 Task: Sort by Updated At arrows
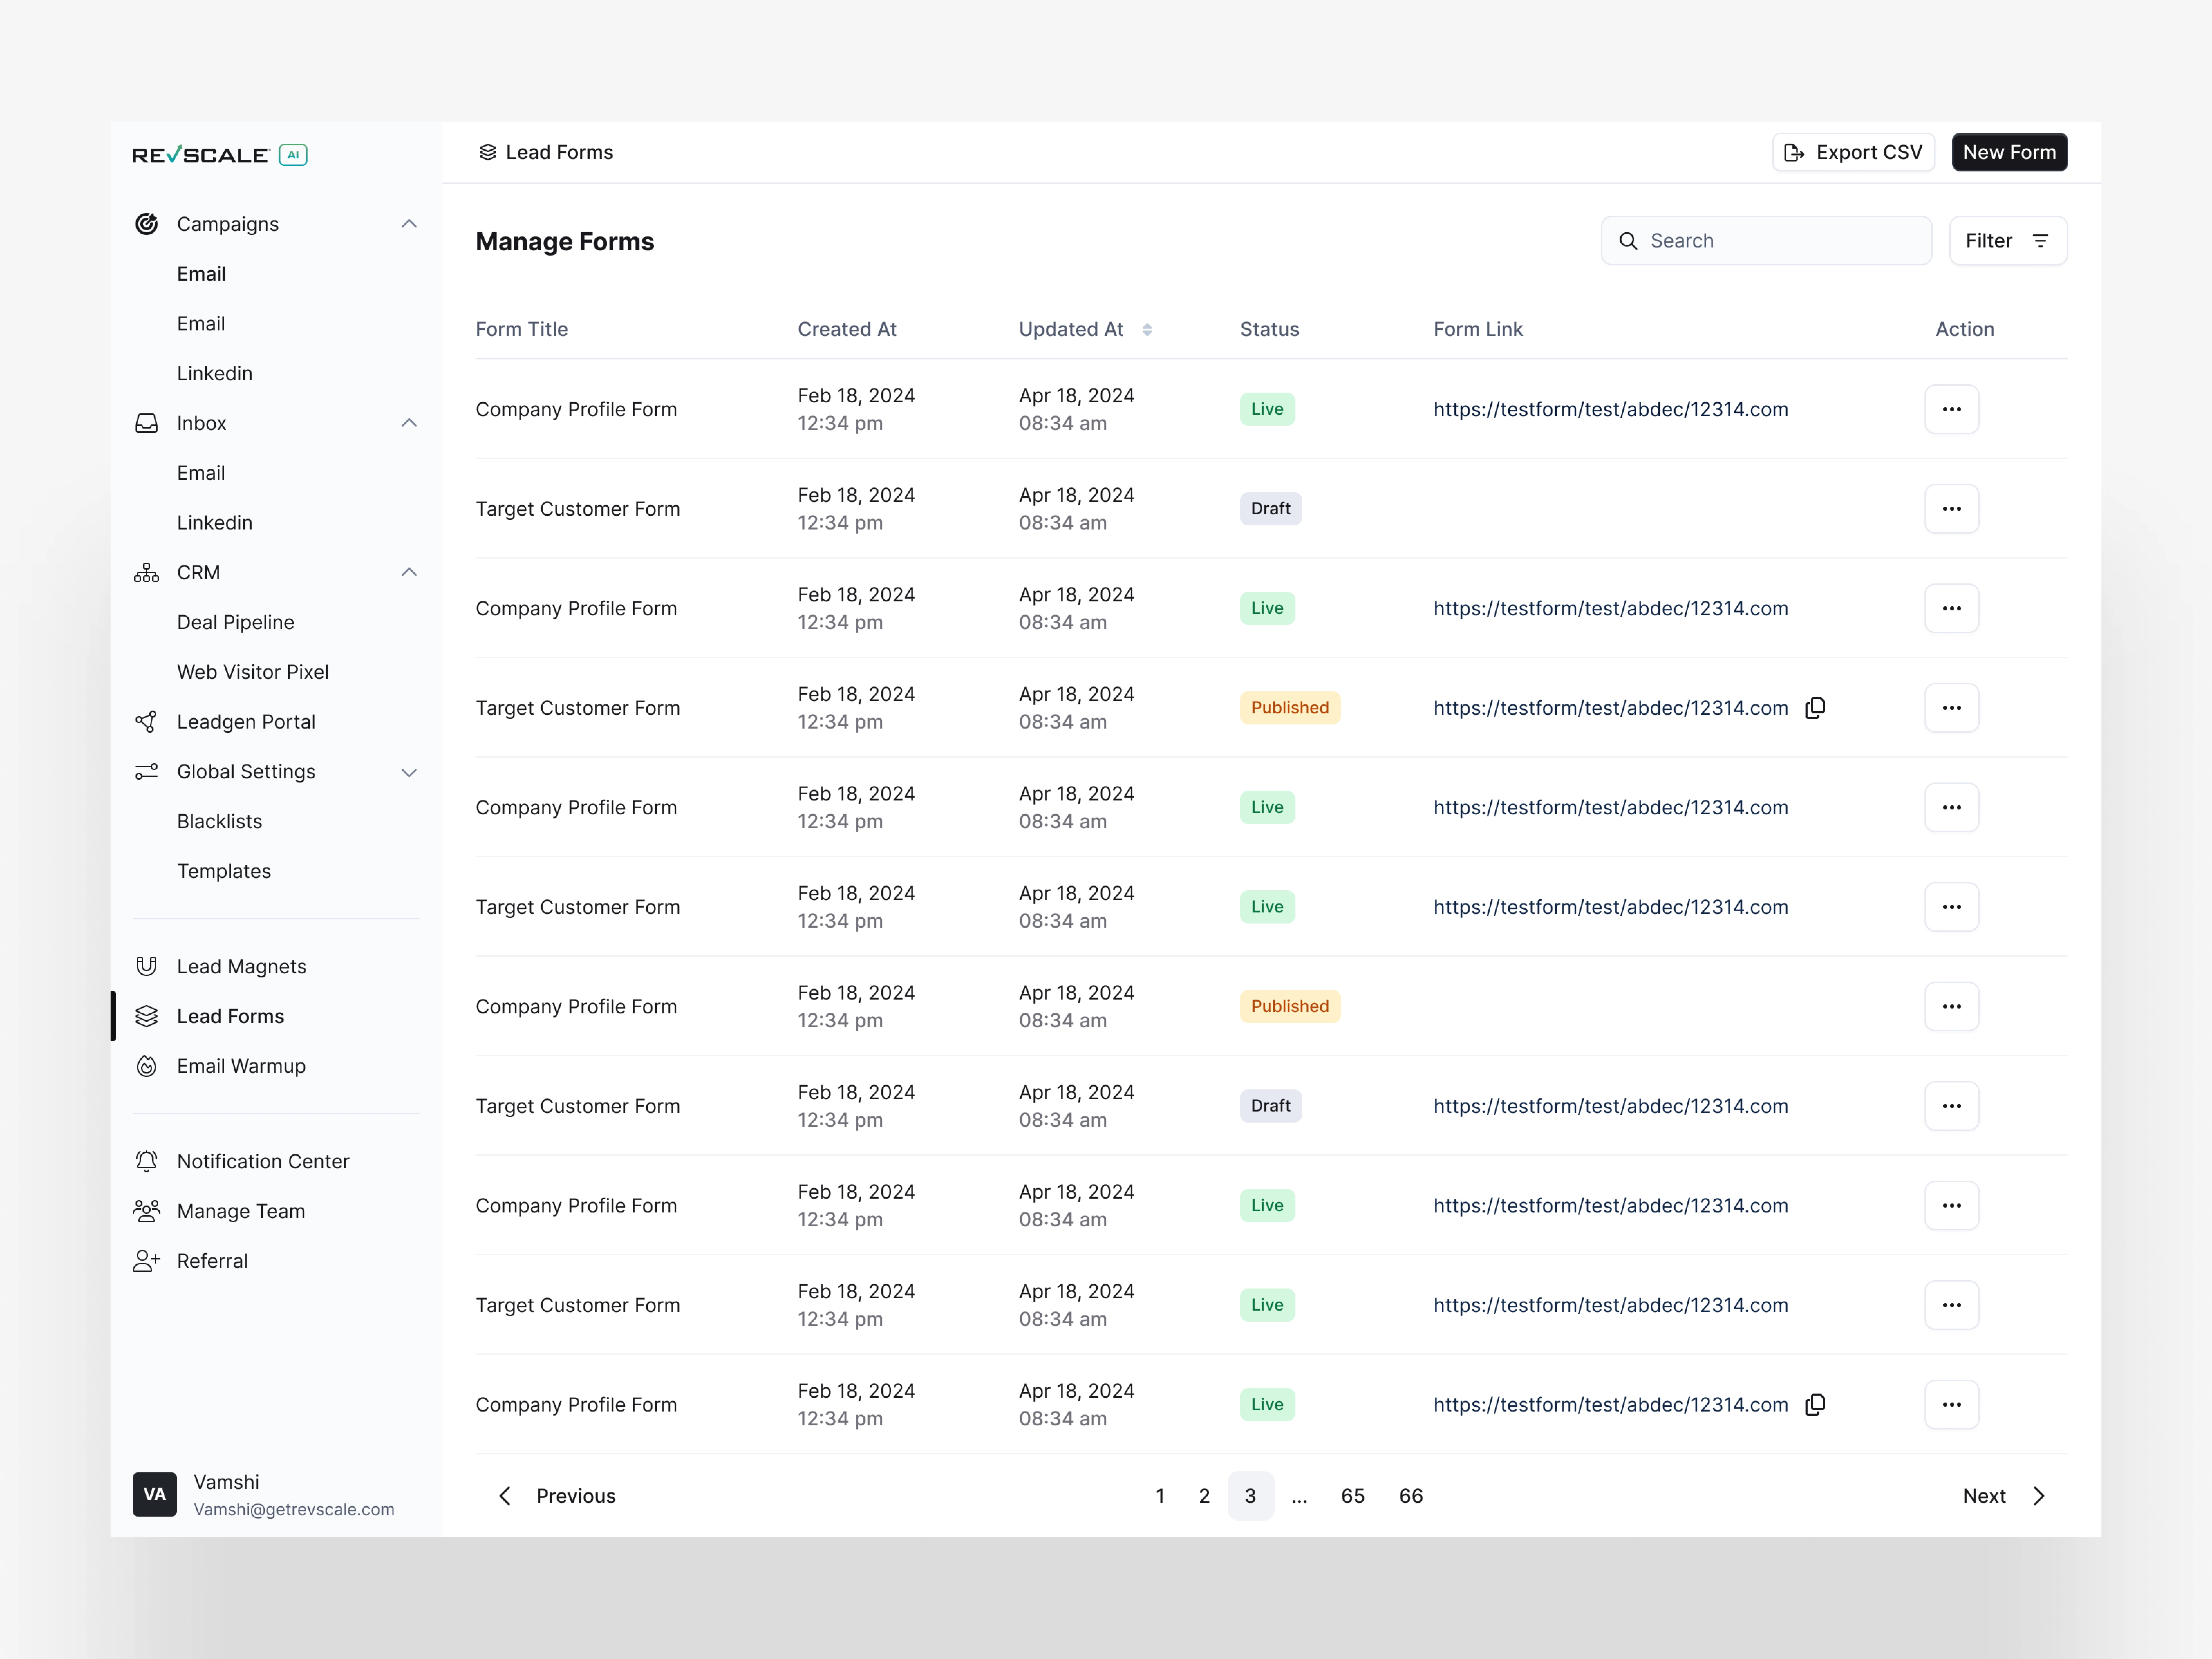(x=1147, y=330)
